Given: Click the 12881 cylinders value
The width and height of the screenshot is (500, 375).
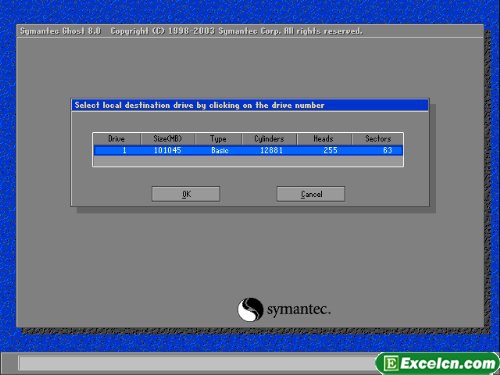Looking at the screenshot, I should [x=271, y=150].
